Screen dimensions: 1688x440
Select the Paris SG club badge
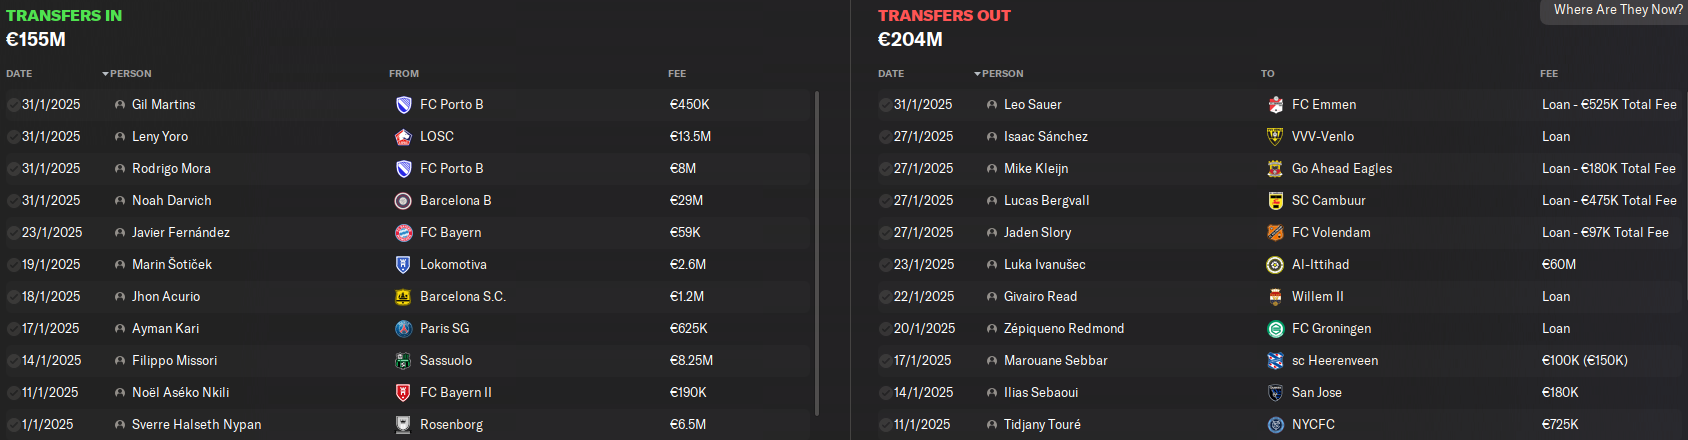click(403, 329)
